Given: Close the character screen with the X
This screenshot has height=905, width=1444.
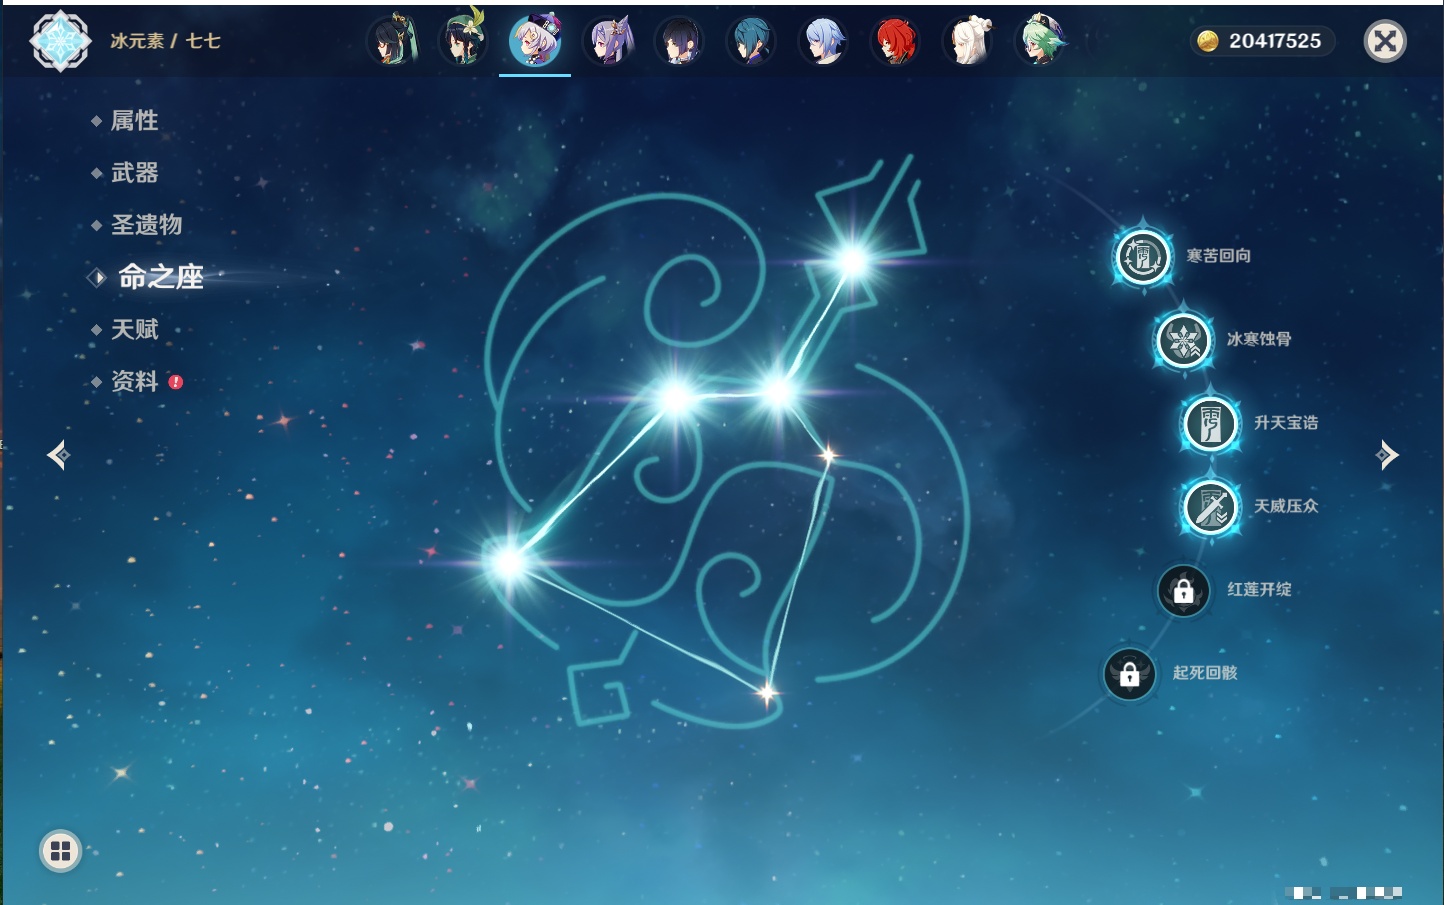Looking at the screenshot, I should pyautogui.click(x=1385, y=41).
